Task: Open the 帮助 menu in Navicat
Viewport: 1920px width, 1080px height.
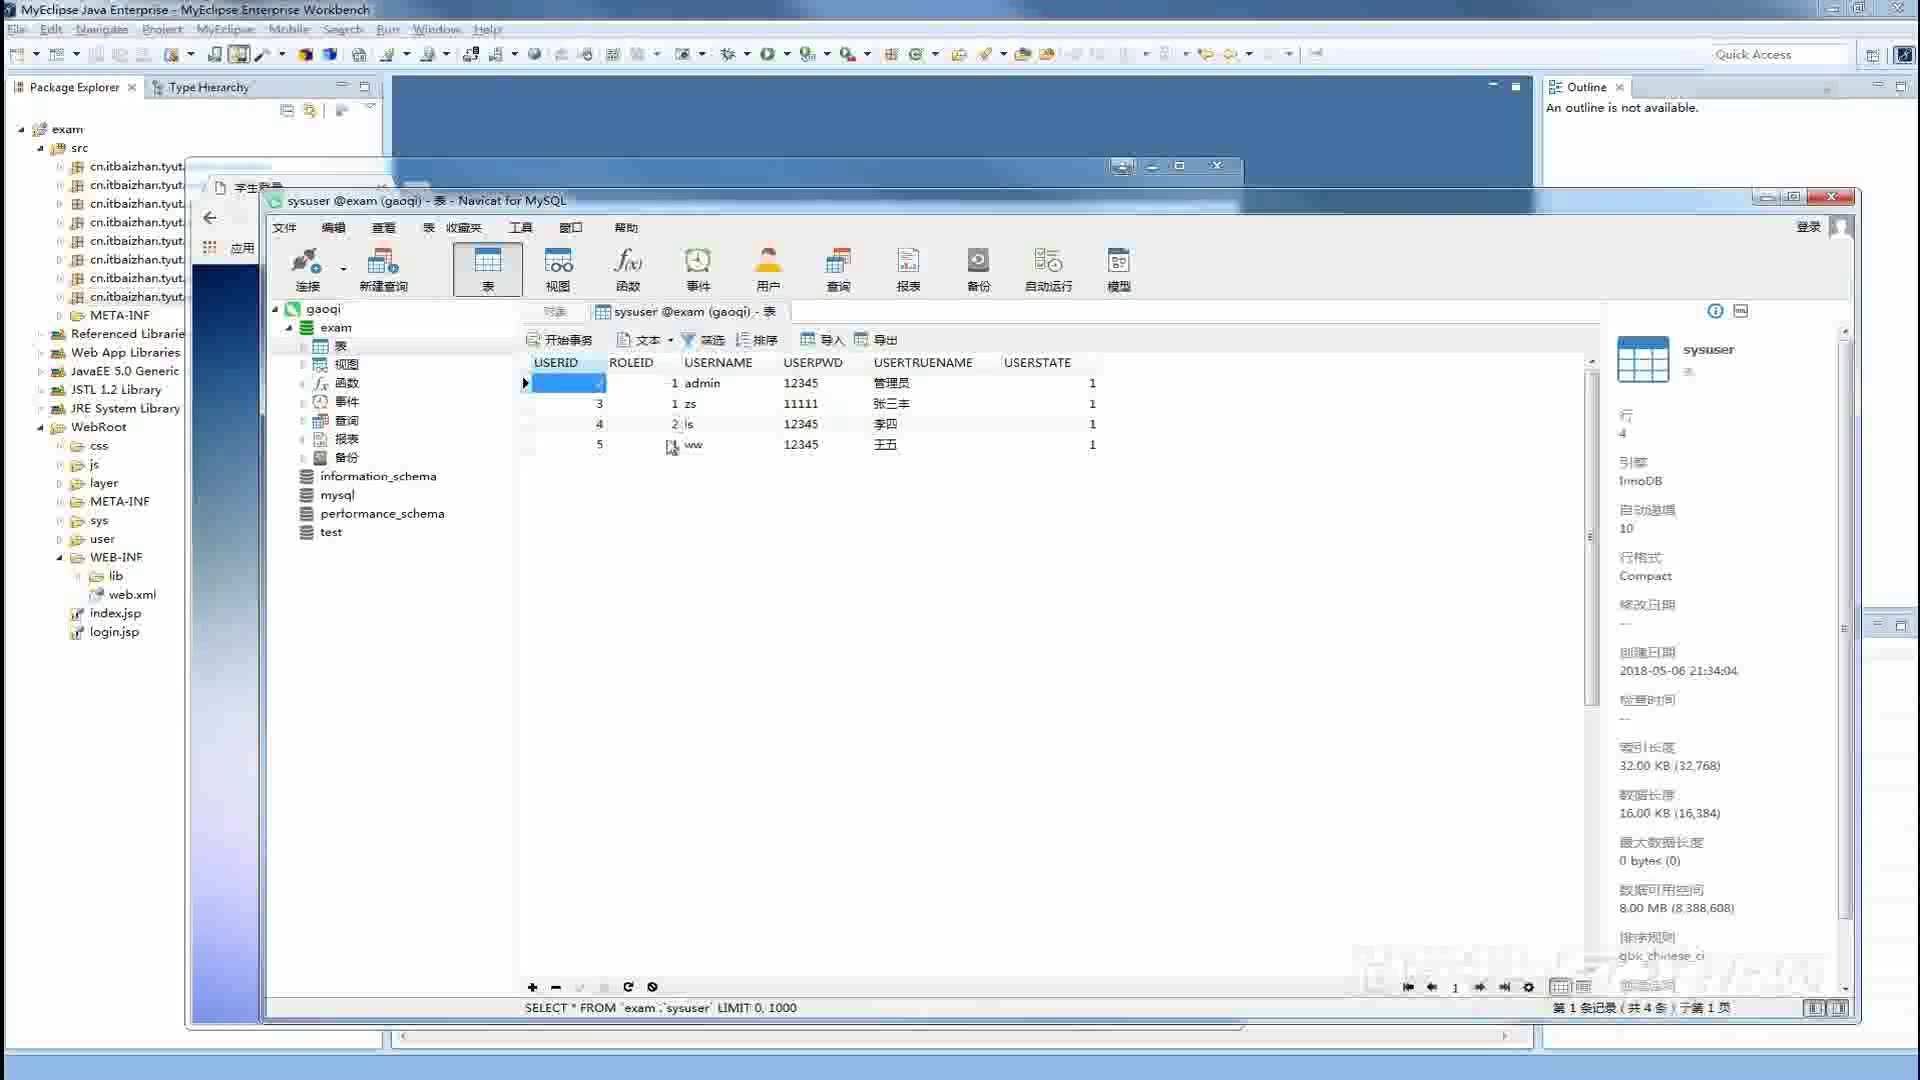Action: [x=626, y=228]
